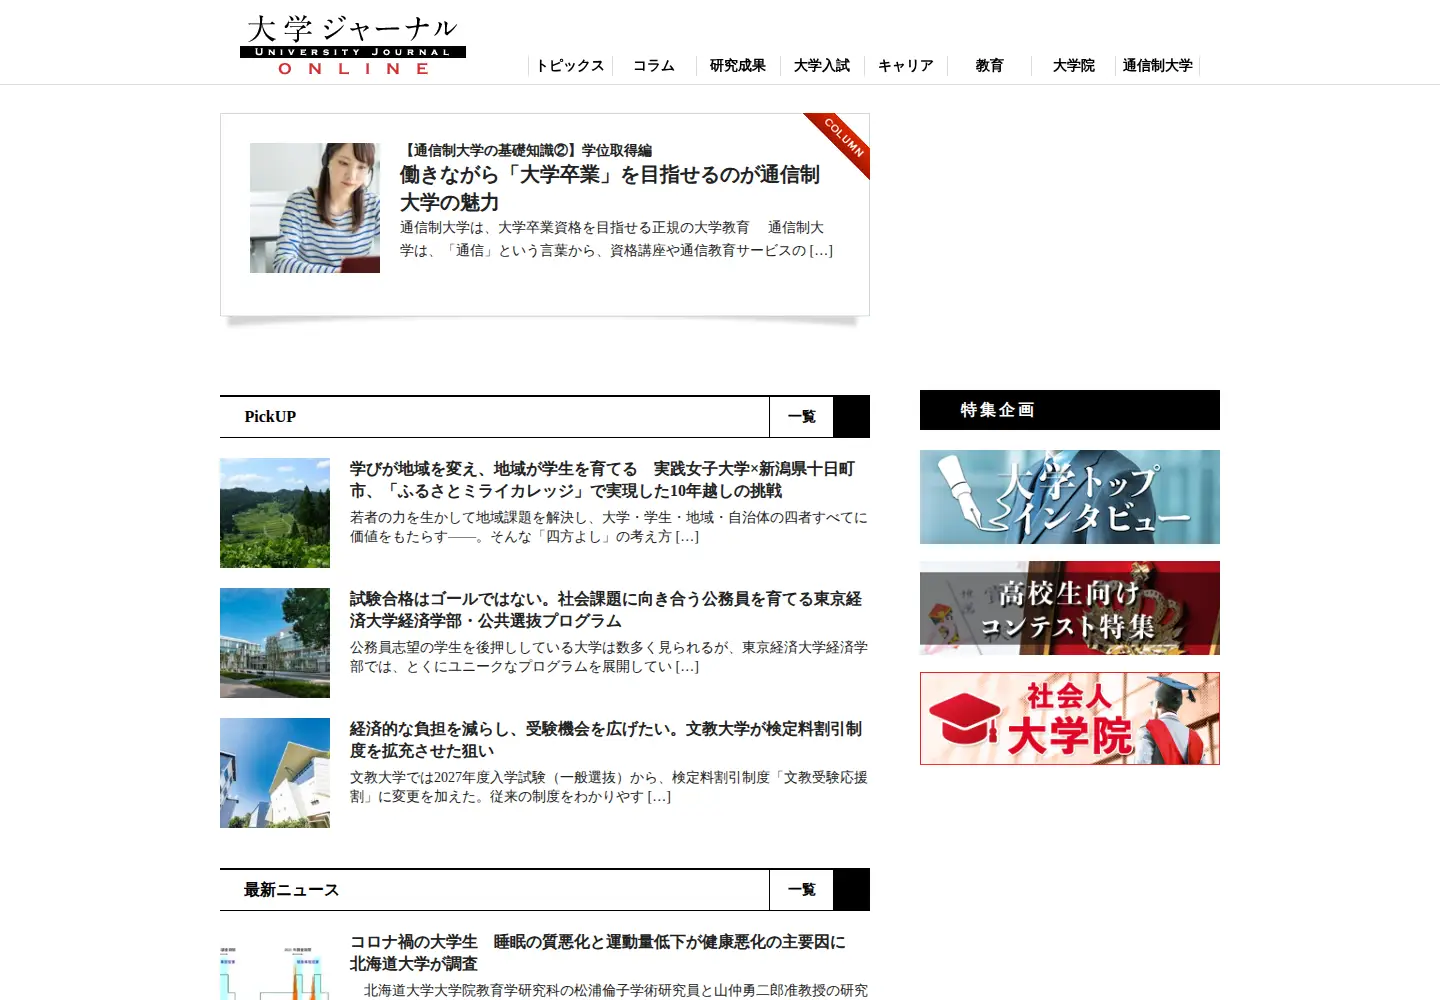Viewport: 1440px width, 1000px height.
Task: Open the 大学トップインタビュー banner
Action: 1070,497
